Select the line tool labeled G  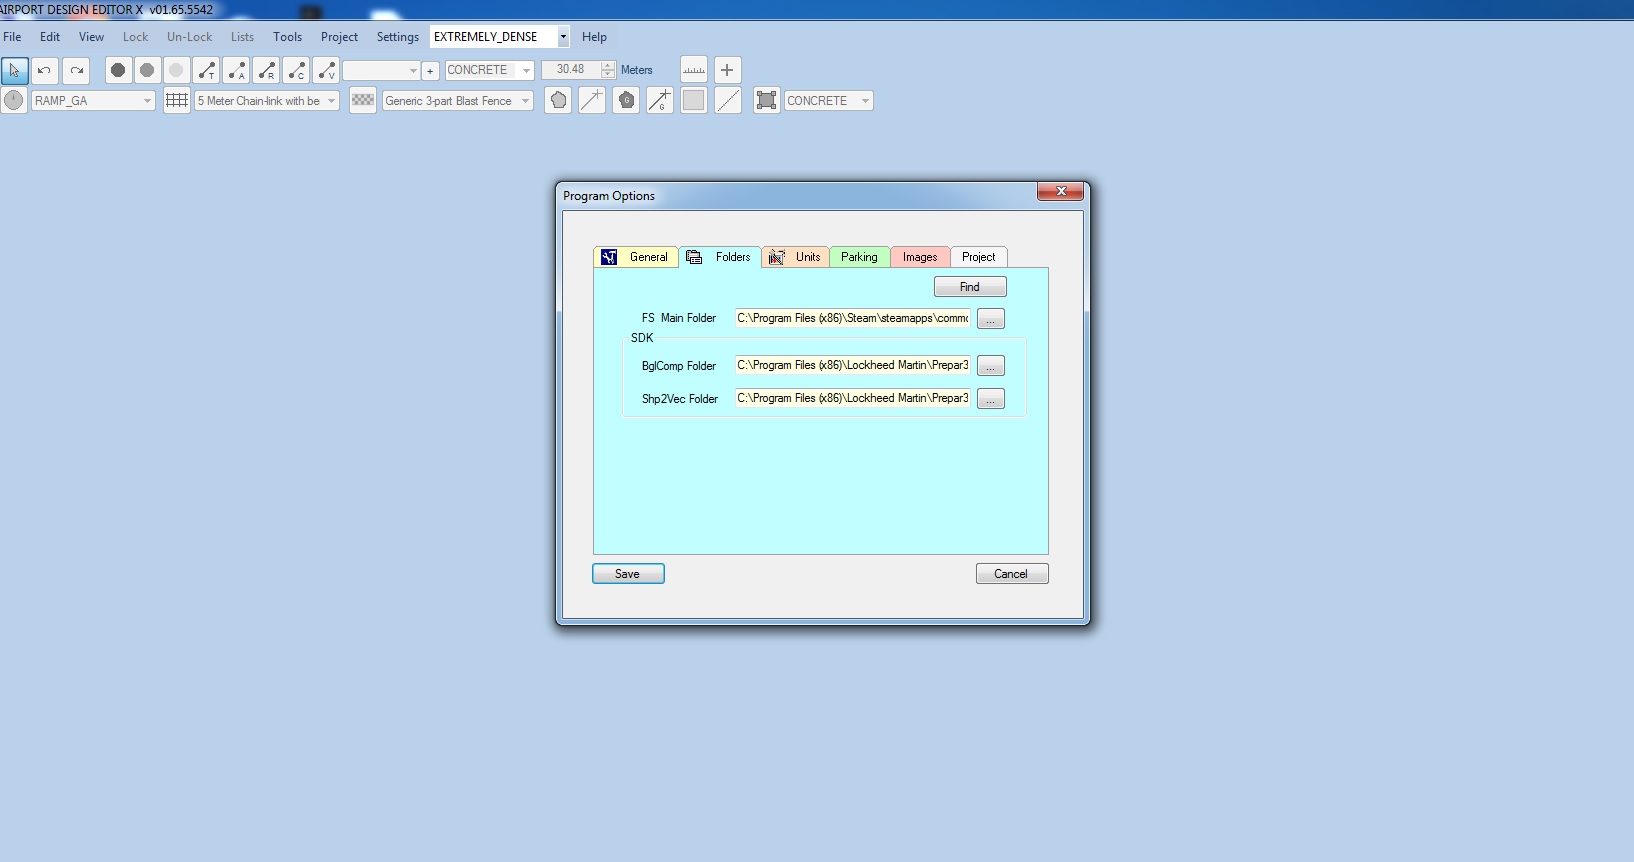tap(660, 100)
